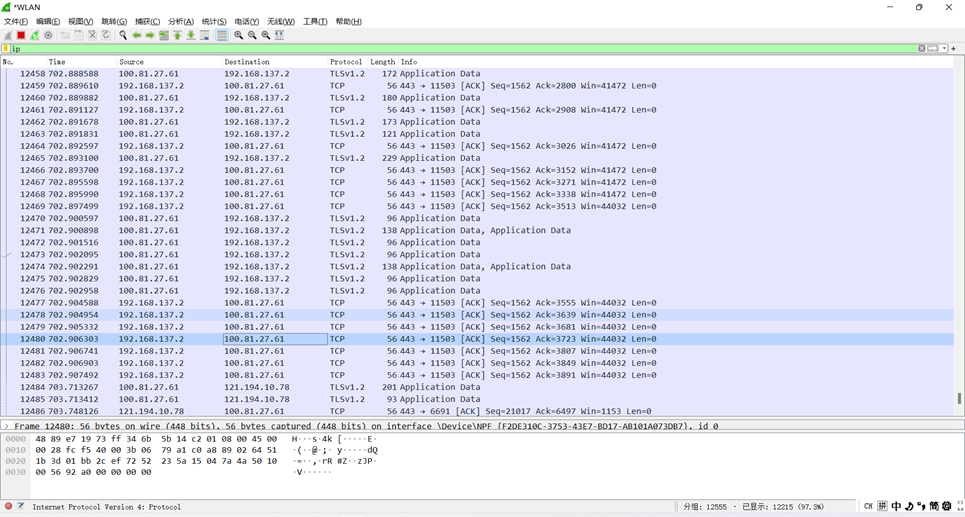This screenshot has width=965, height=517.
Task: Click the display filter bookmark icon
Action: tap(6, 48)
